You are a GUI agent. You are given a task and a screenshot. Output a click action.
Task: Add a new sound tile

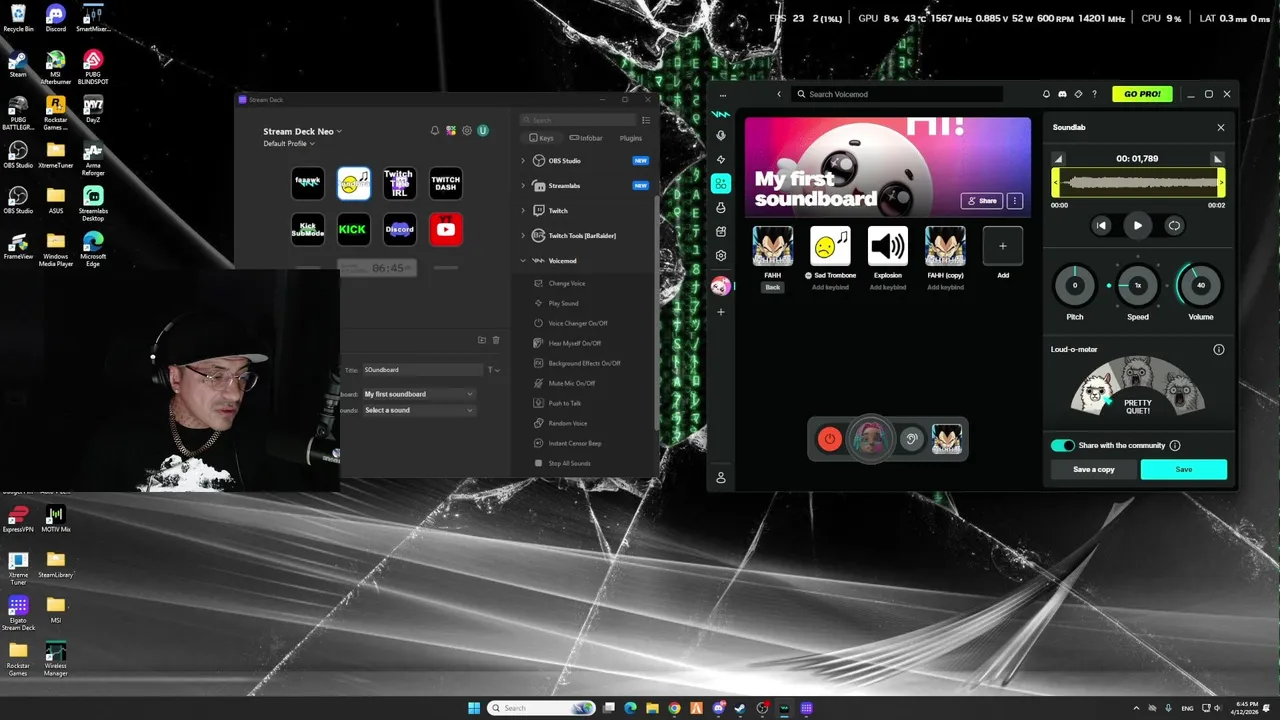pyautogui.click(x=1003, y=246)
